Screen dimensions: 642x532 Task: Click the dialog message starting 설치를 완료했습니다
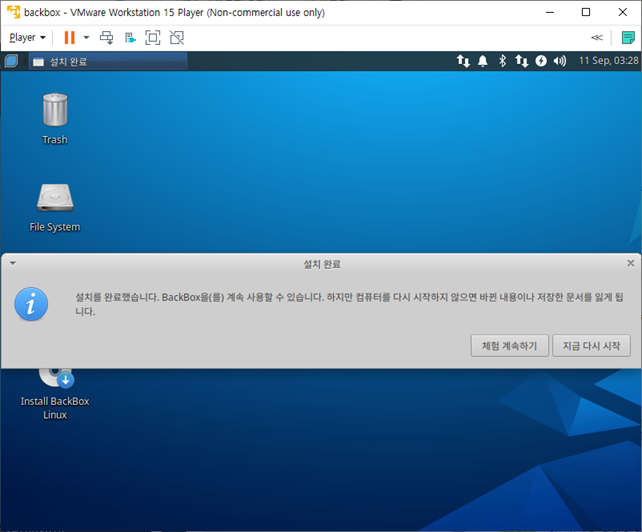pos(349,304)
